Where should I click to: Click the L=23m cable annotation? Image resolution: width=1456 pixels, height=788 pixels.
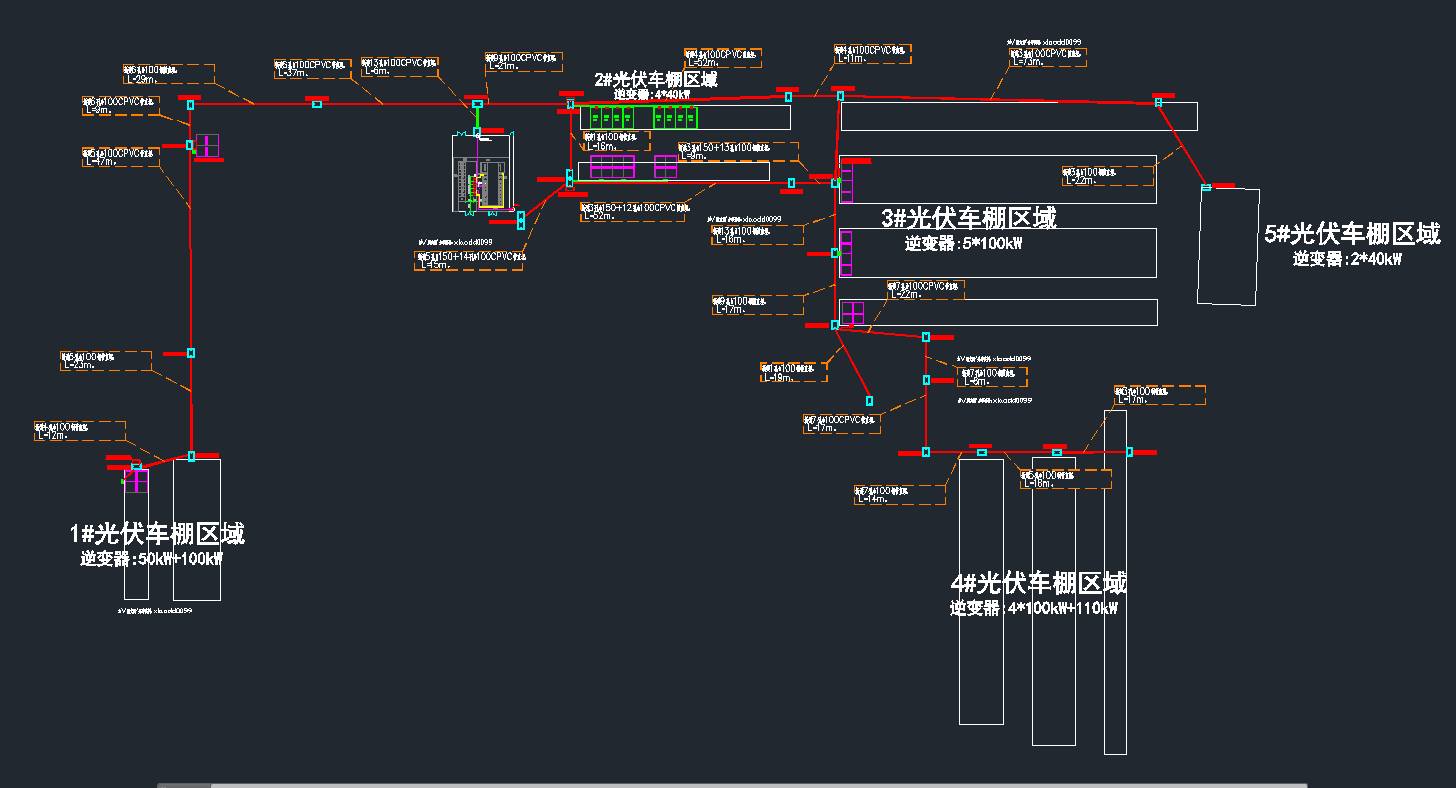[106, 361]
